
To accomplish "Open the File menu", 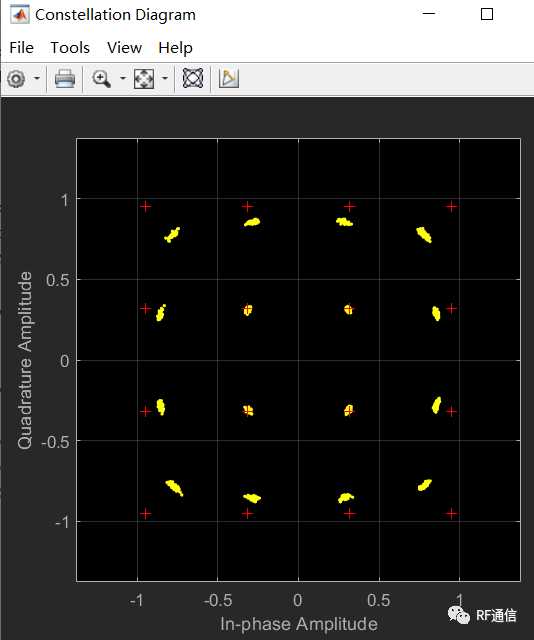I will tap(21, 48).
